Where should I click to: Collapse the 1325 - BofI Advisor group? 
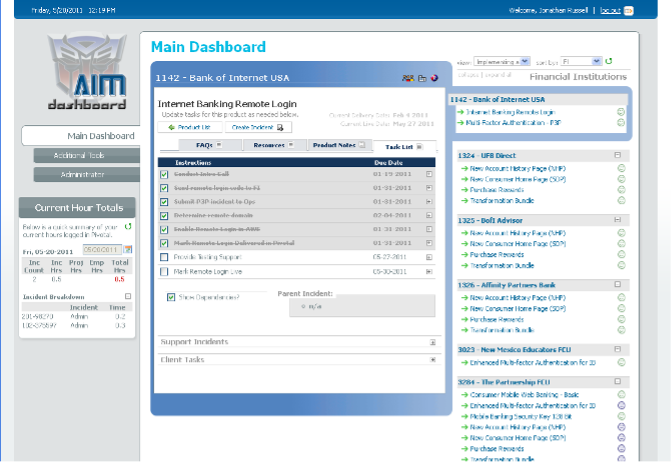618,220
